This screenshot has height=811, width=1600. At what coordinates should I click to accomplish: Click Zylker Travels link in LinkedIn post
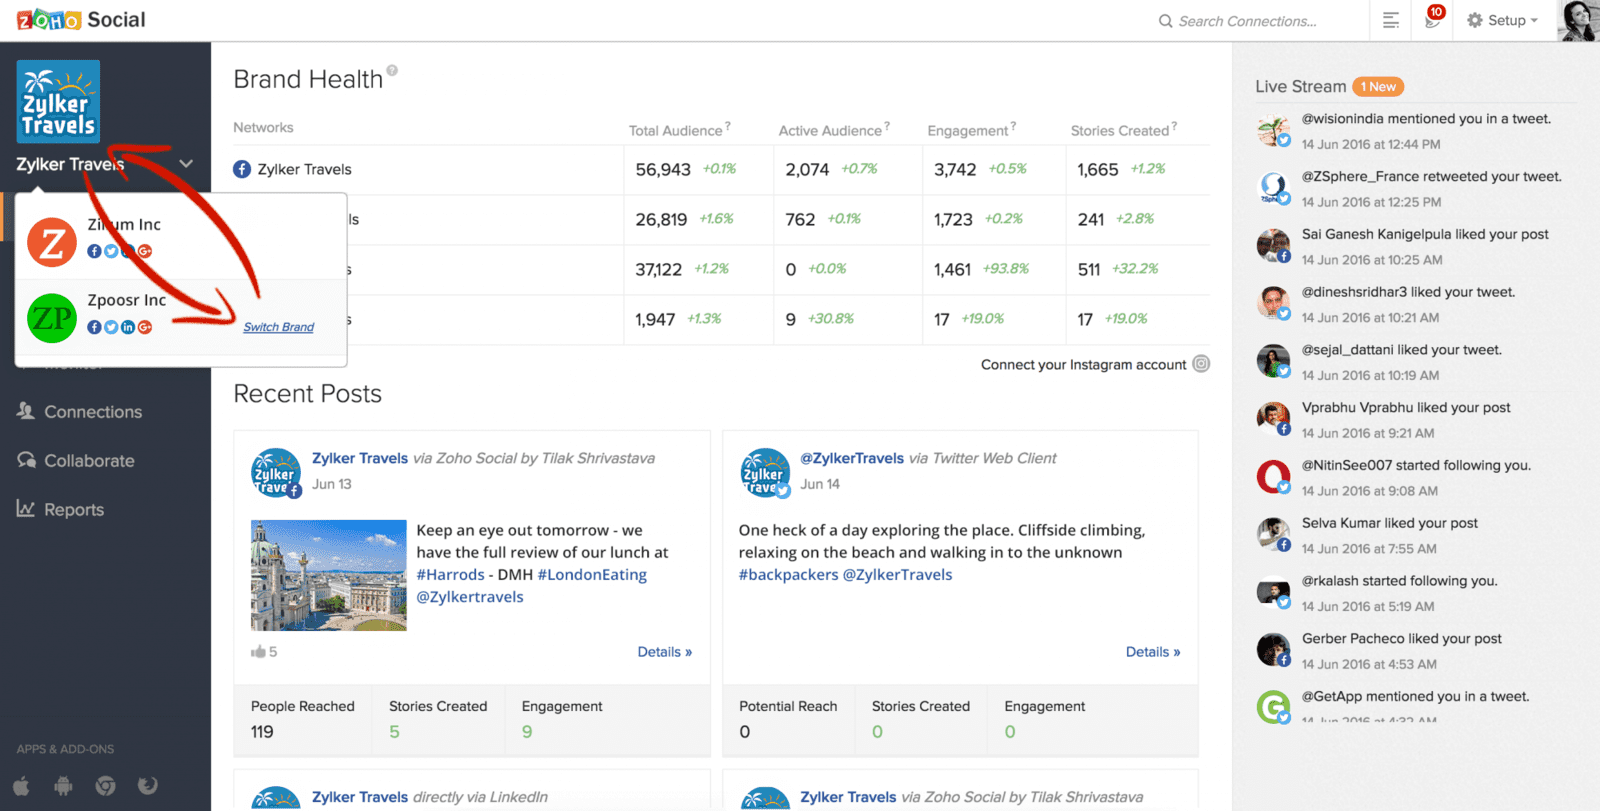pos(360,797)
